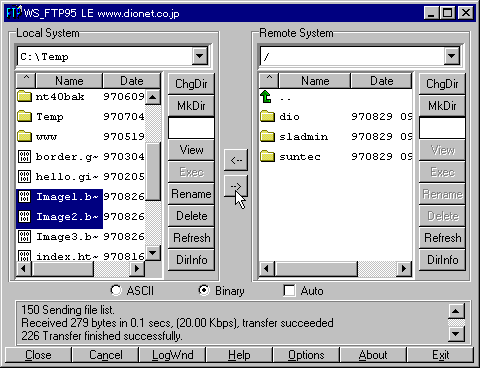480x368 pixels.
Task: Click the local horizontal scrollbar thumb
Action: point(63,268)
